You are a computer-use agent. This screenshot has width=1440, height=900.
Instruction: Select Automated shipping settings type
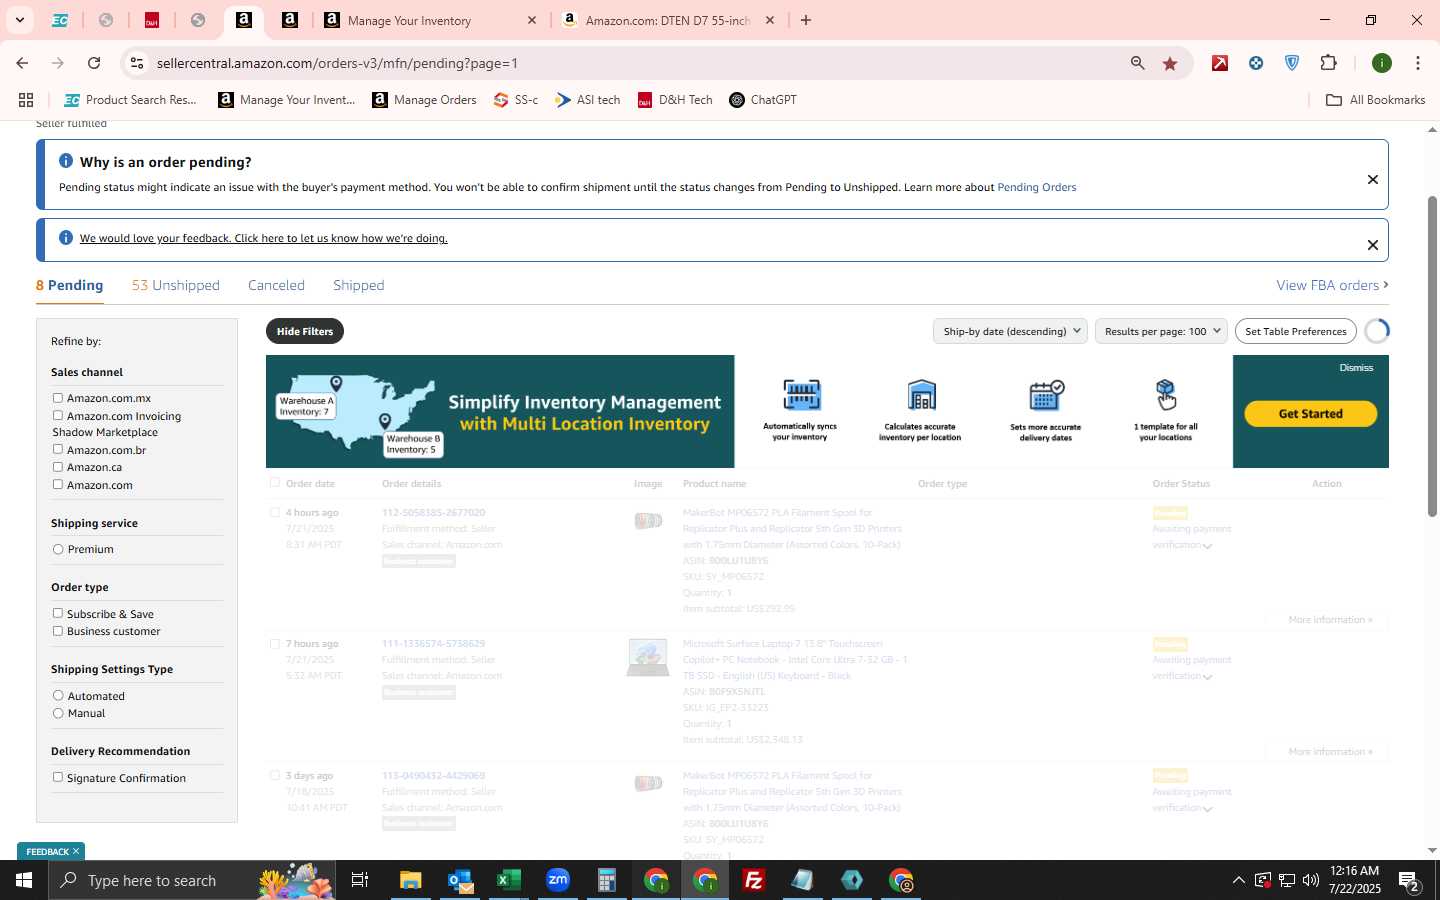(58, 696)
